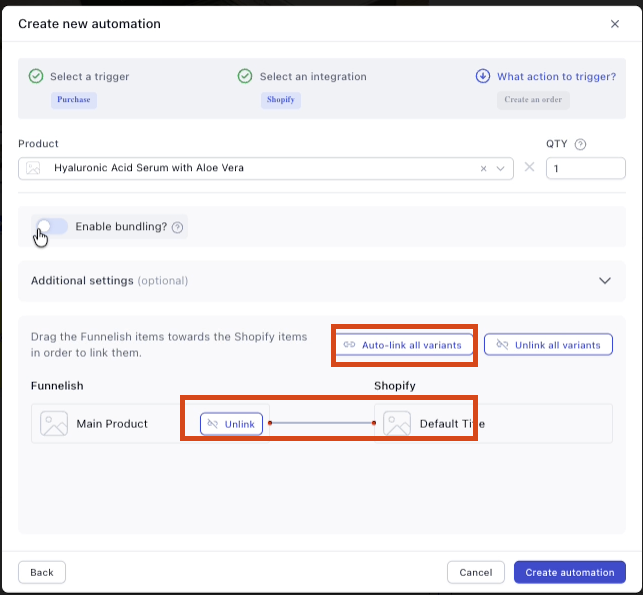Image resolution: width=643 pixels, height=595 pixels.
Task: Go to the Select a trigger step
Action: [89, 76]
